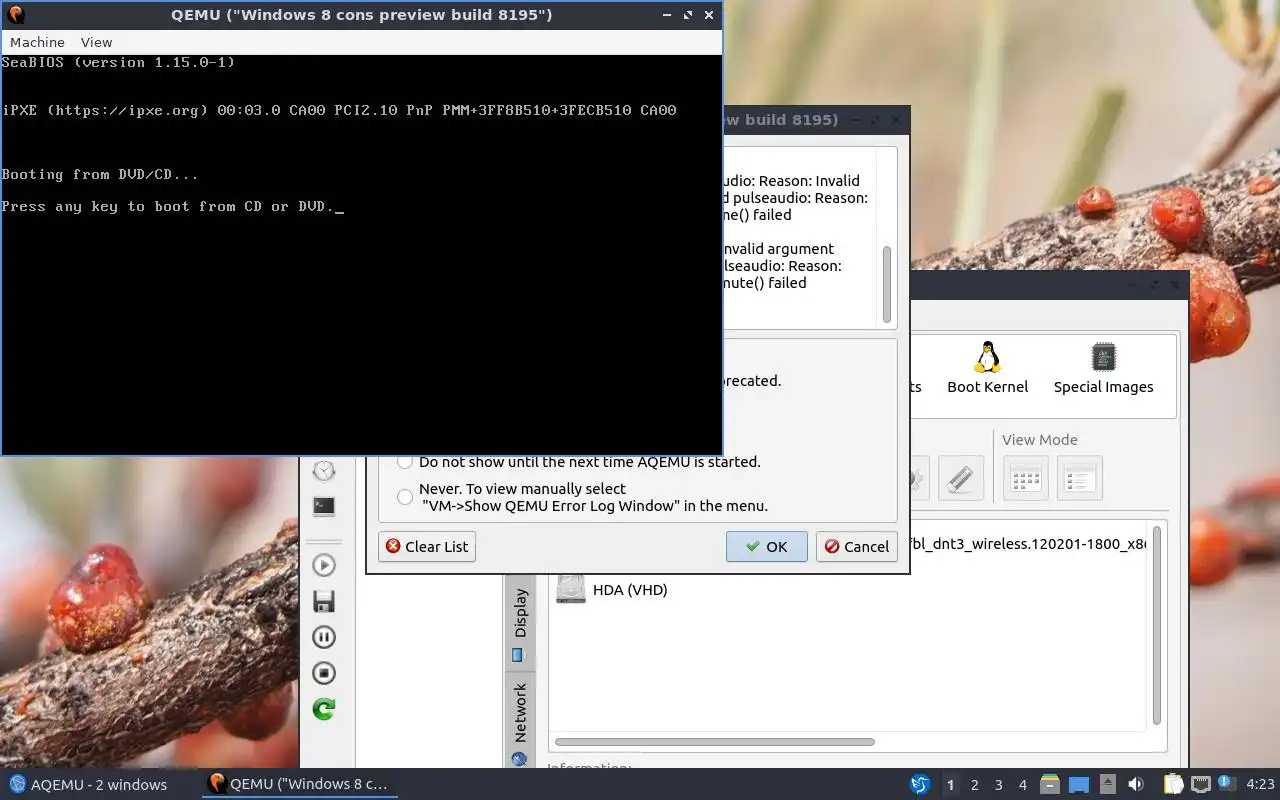Click the eraser icon in device toolbar
This screenshot has width=1280, height=800.
[960, 478]
